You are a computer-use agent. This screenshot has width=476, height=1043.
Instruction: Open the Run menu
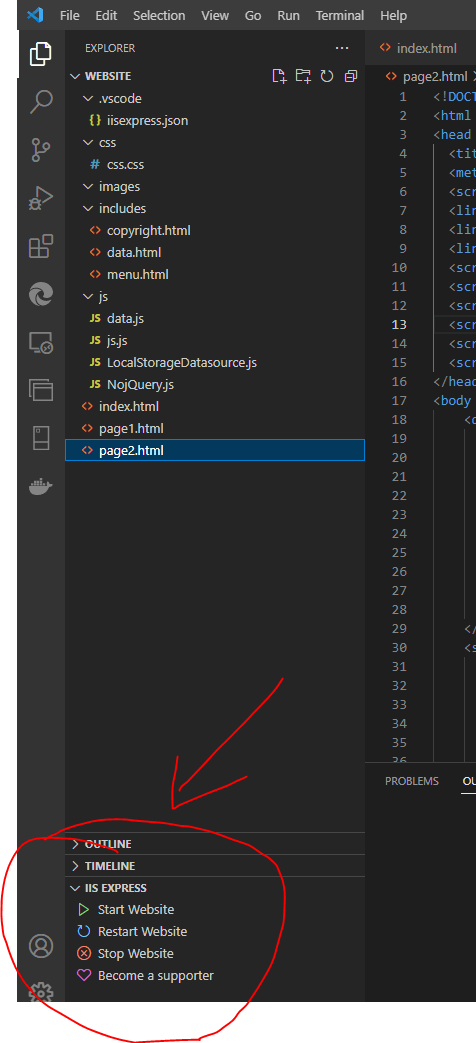(288, 15)
